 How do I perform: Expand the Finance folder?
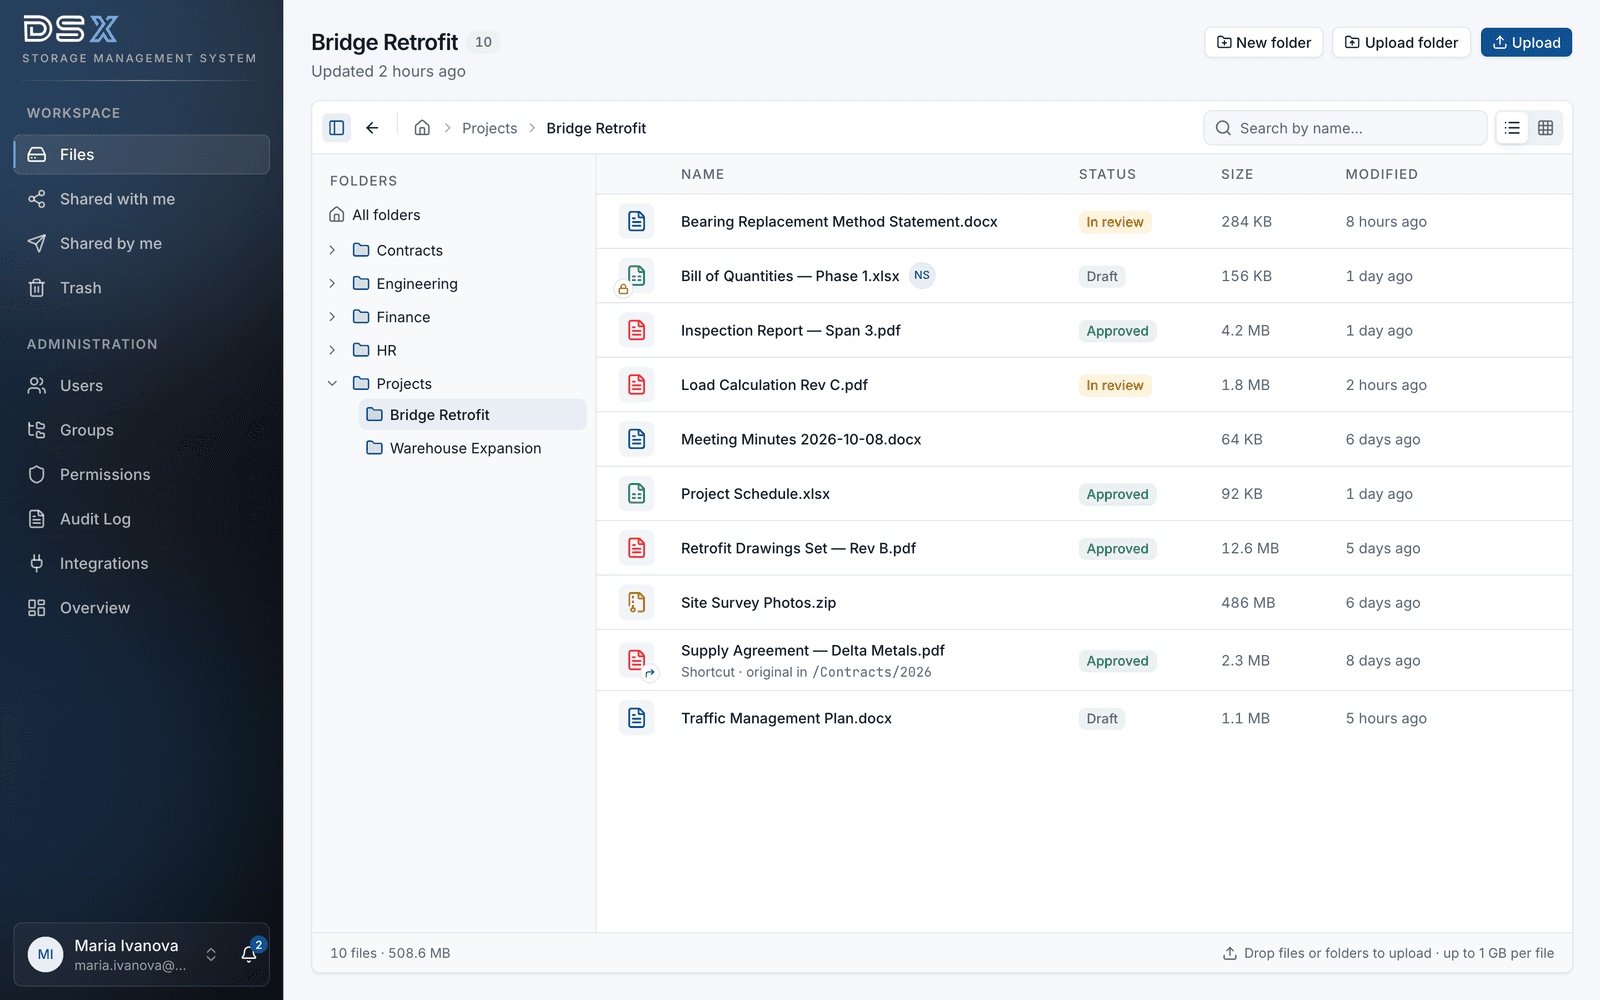pos(333,317)
